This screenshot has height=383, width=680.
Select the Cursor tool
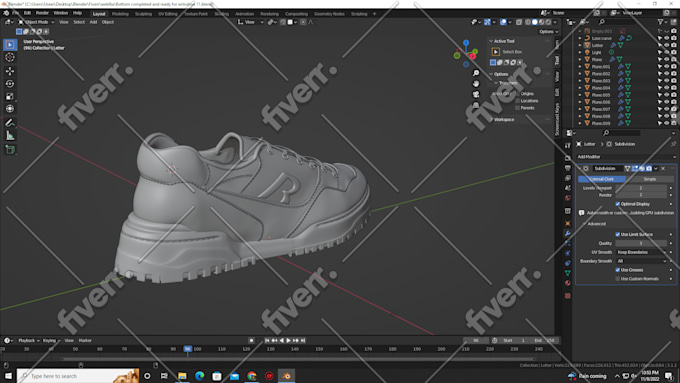pos(10,57)
